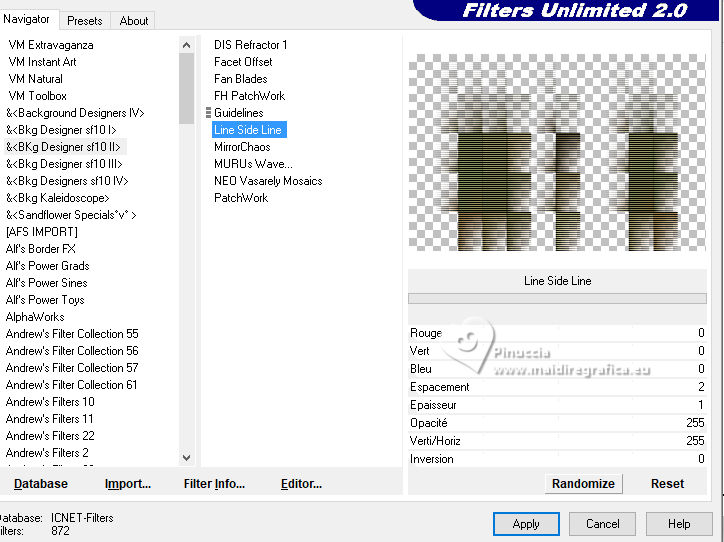Choose &<Bkg Designer sf10 I> category
Viewport: 724px width, 542px height.
61,130
